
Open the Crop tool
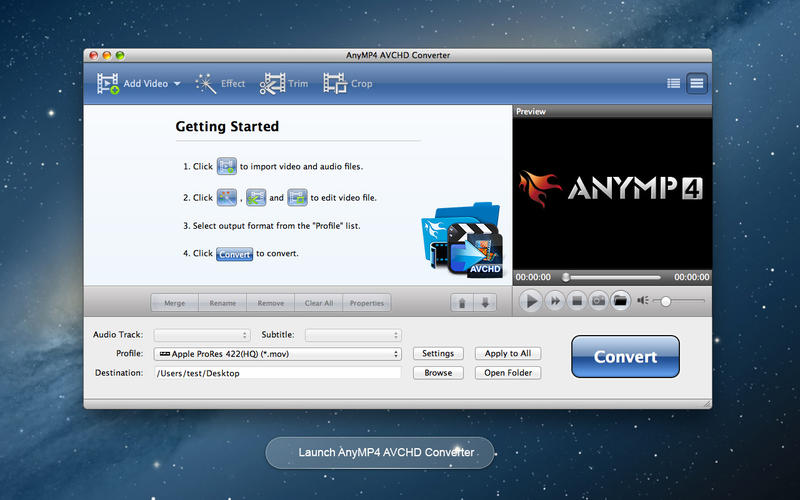tap(335, 83)
